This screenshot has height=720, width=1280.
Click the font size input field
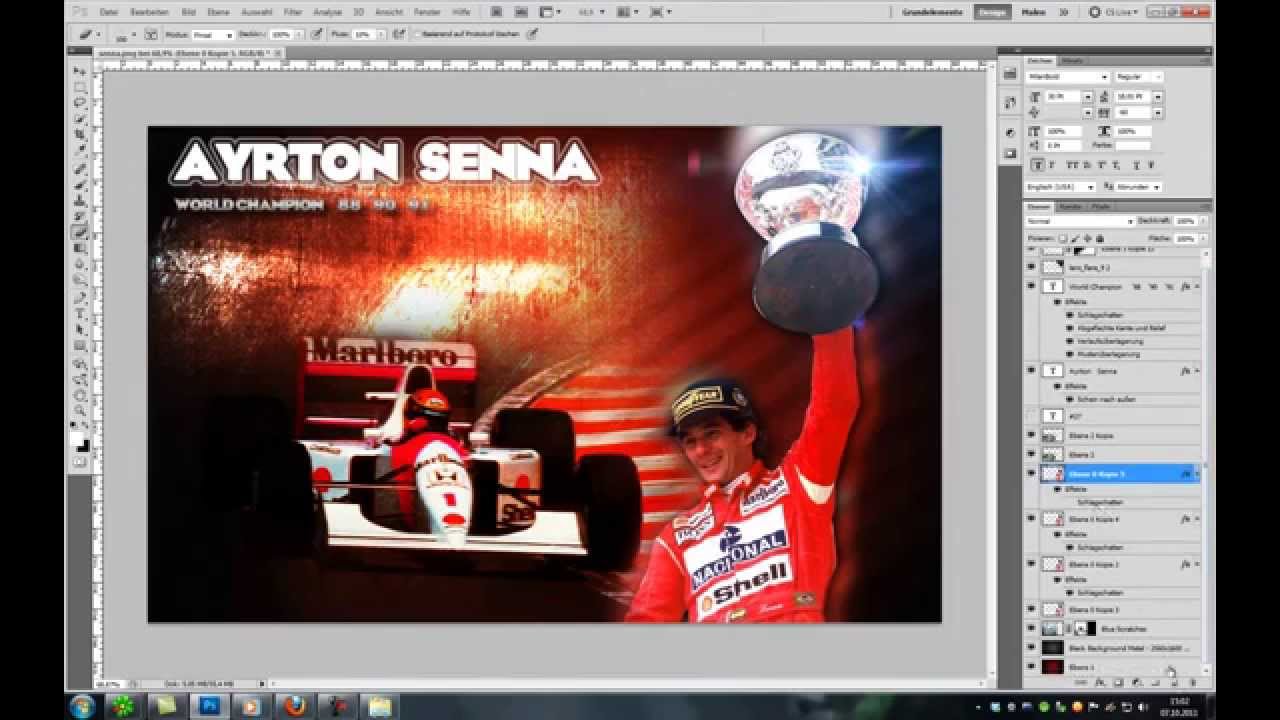point(1062,97)
